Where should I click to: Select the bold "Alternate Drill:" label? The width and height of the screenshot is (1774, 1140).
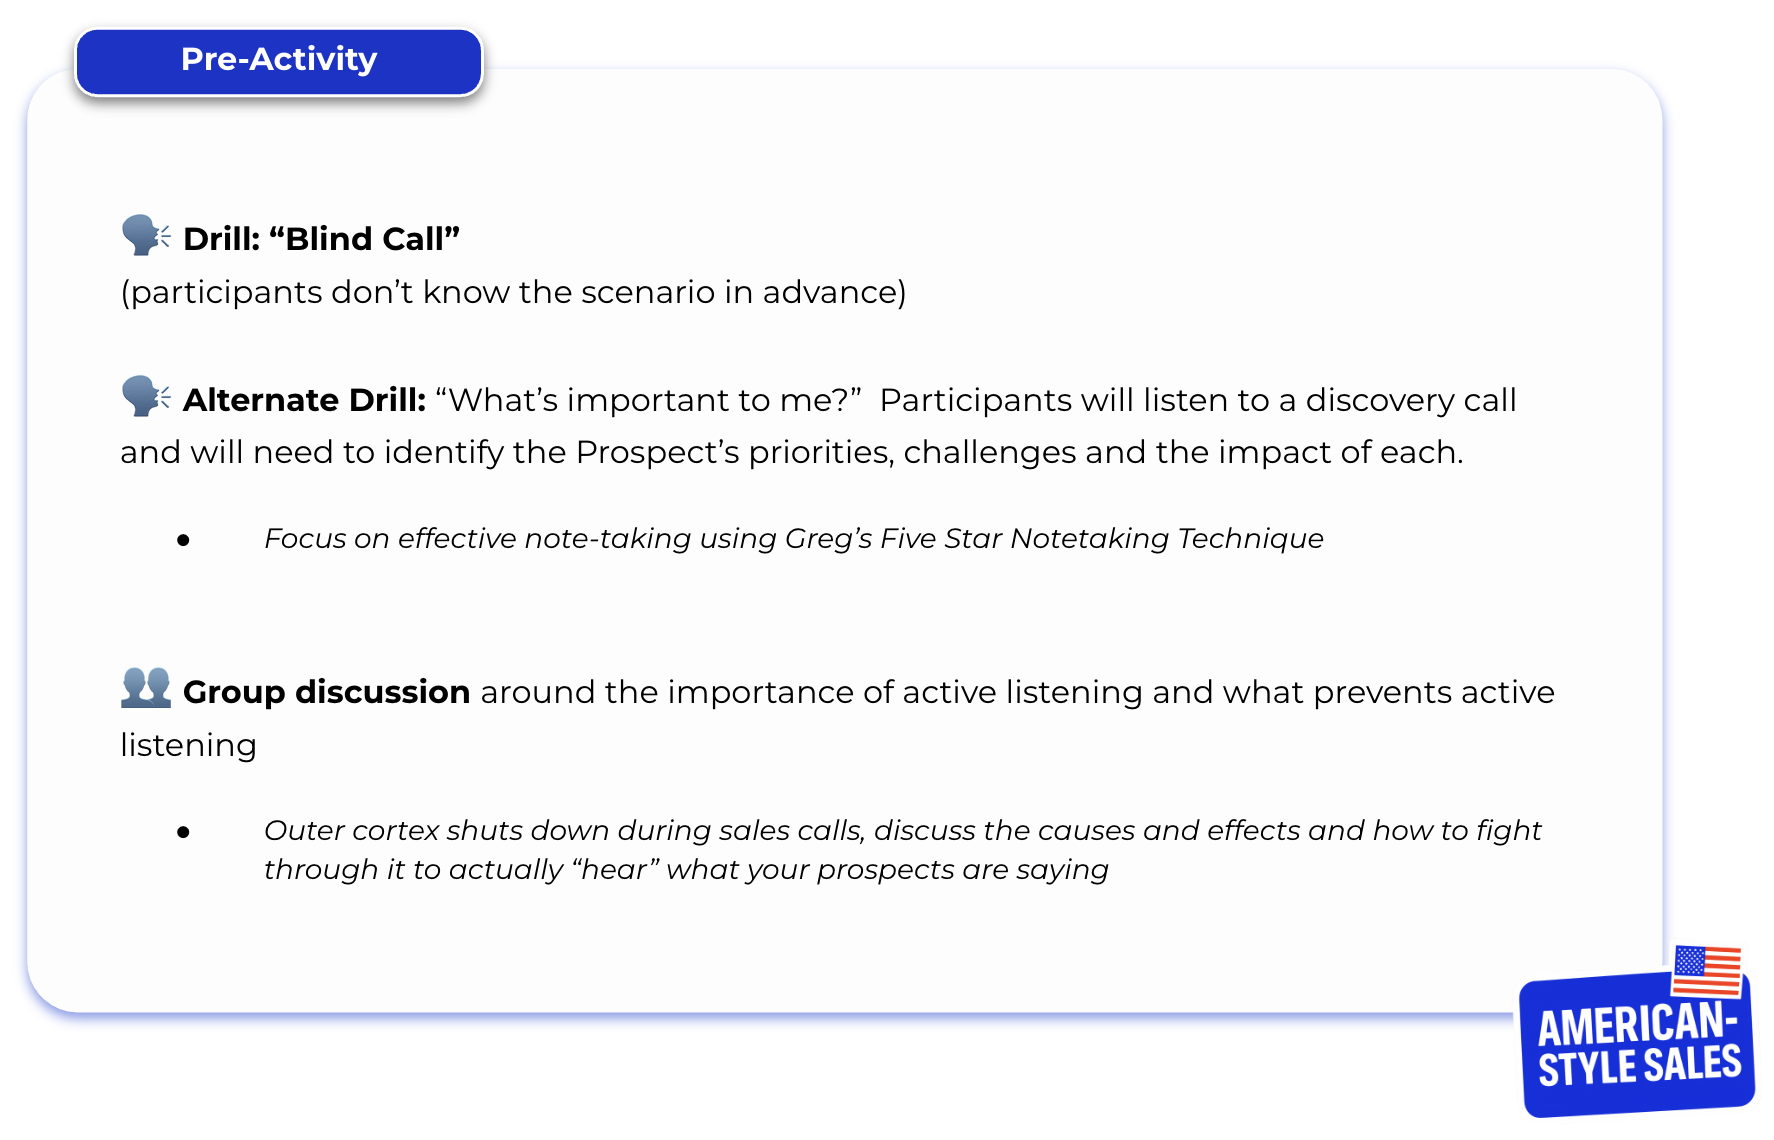[305, 400]
